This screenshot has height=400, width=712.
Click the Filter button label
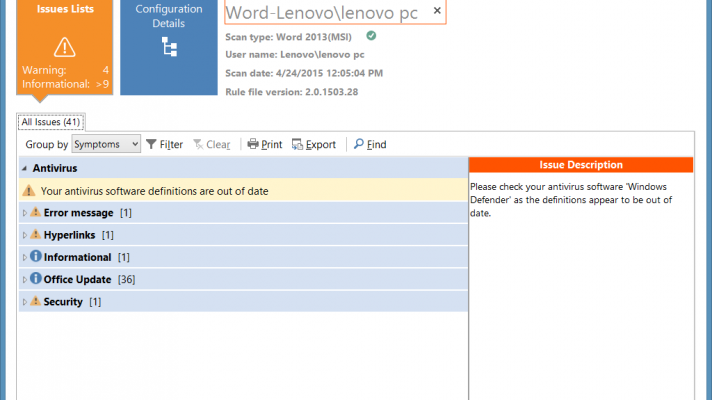[171, 144]
